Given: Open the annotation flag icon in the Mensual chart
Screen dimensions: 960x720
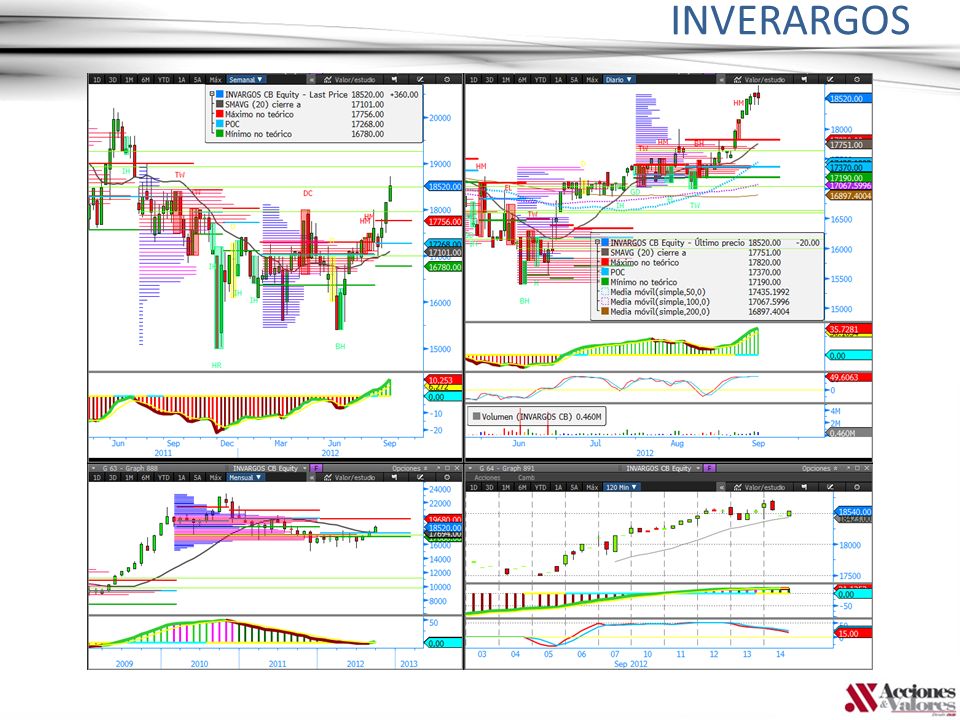Looking at the screenshot, I should 394,478.
